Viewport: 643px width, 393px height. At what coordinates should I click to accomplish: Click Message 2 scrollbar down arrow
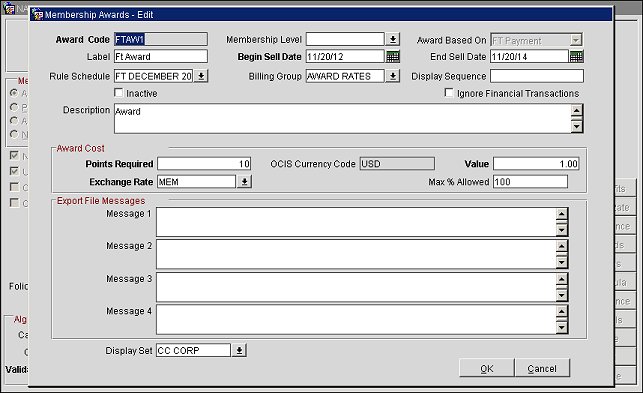561,263
